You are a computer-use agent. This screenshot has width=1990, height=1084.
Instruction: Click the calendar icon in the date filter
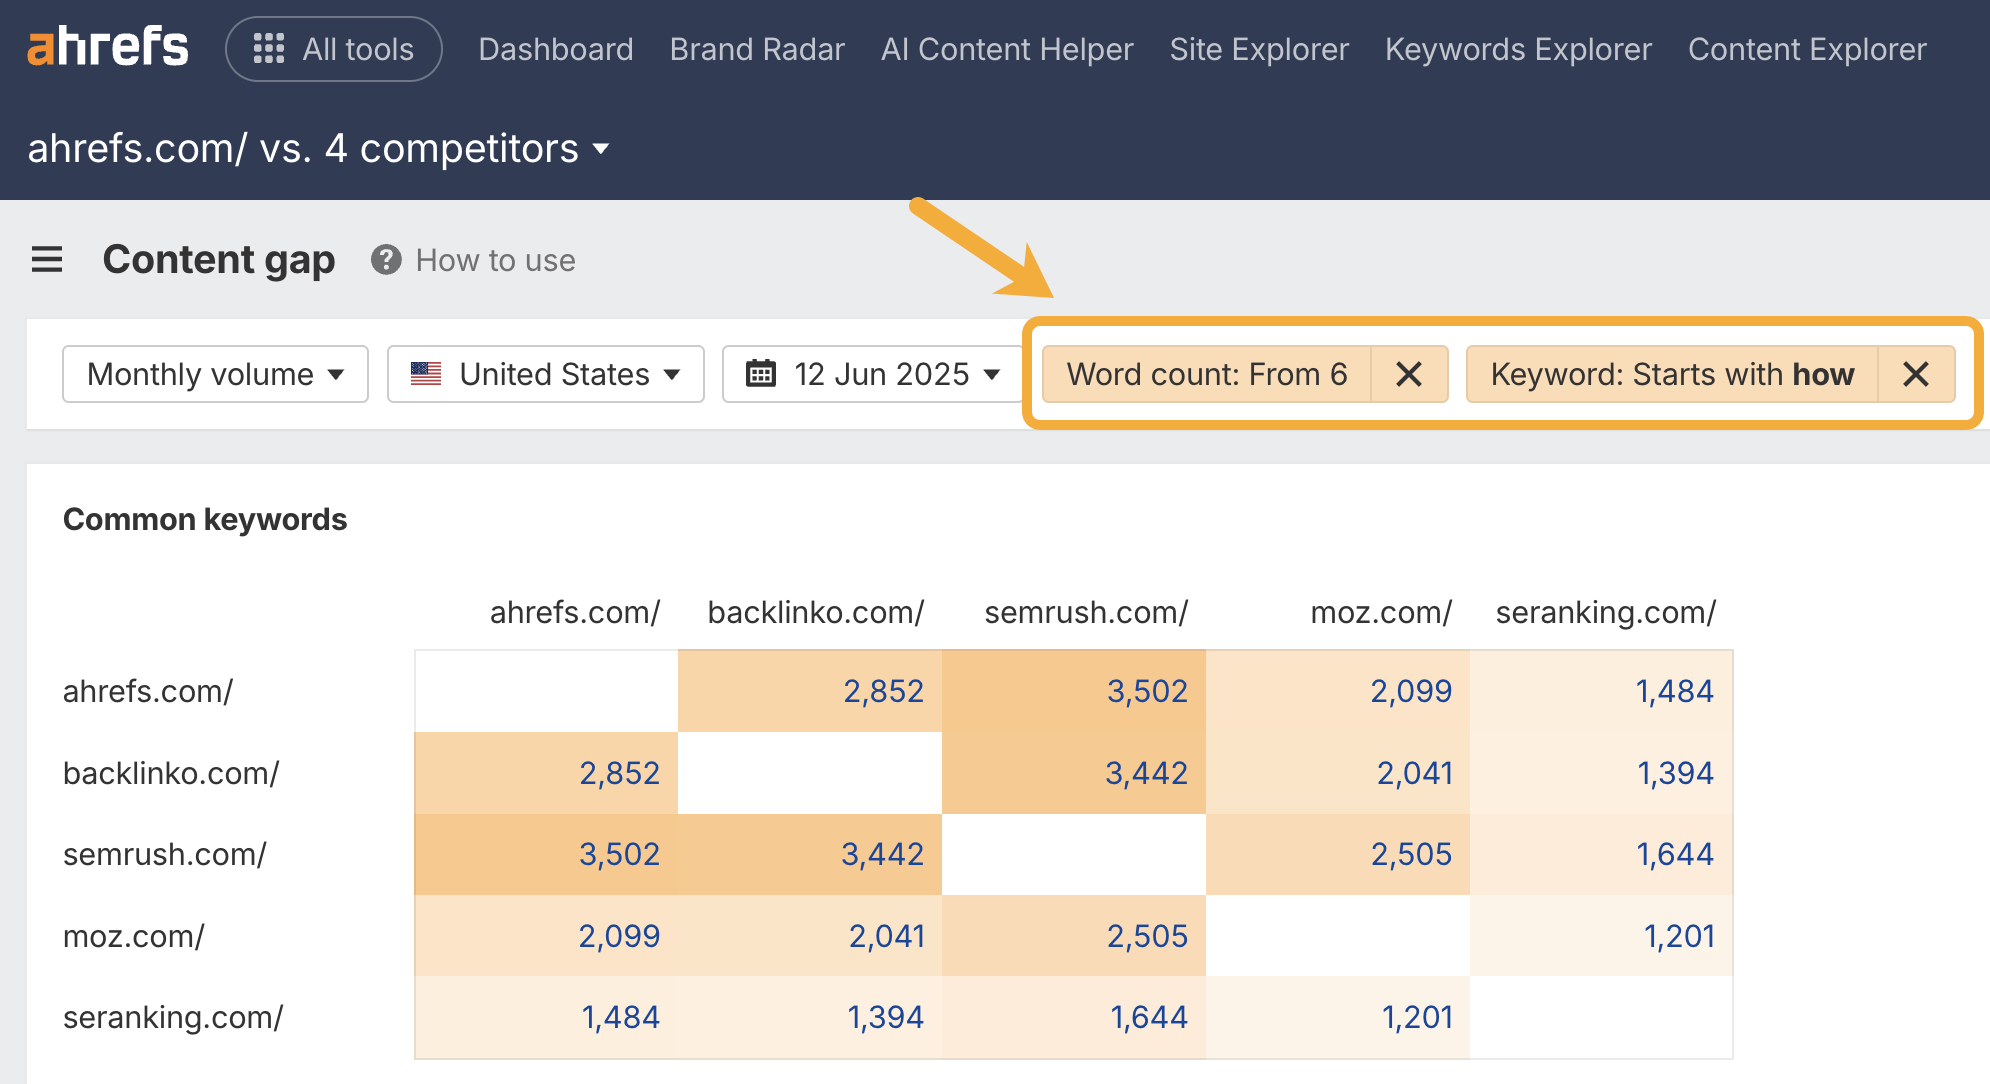pos(761,374)
